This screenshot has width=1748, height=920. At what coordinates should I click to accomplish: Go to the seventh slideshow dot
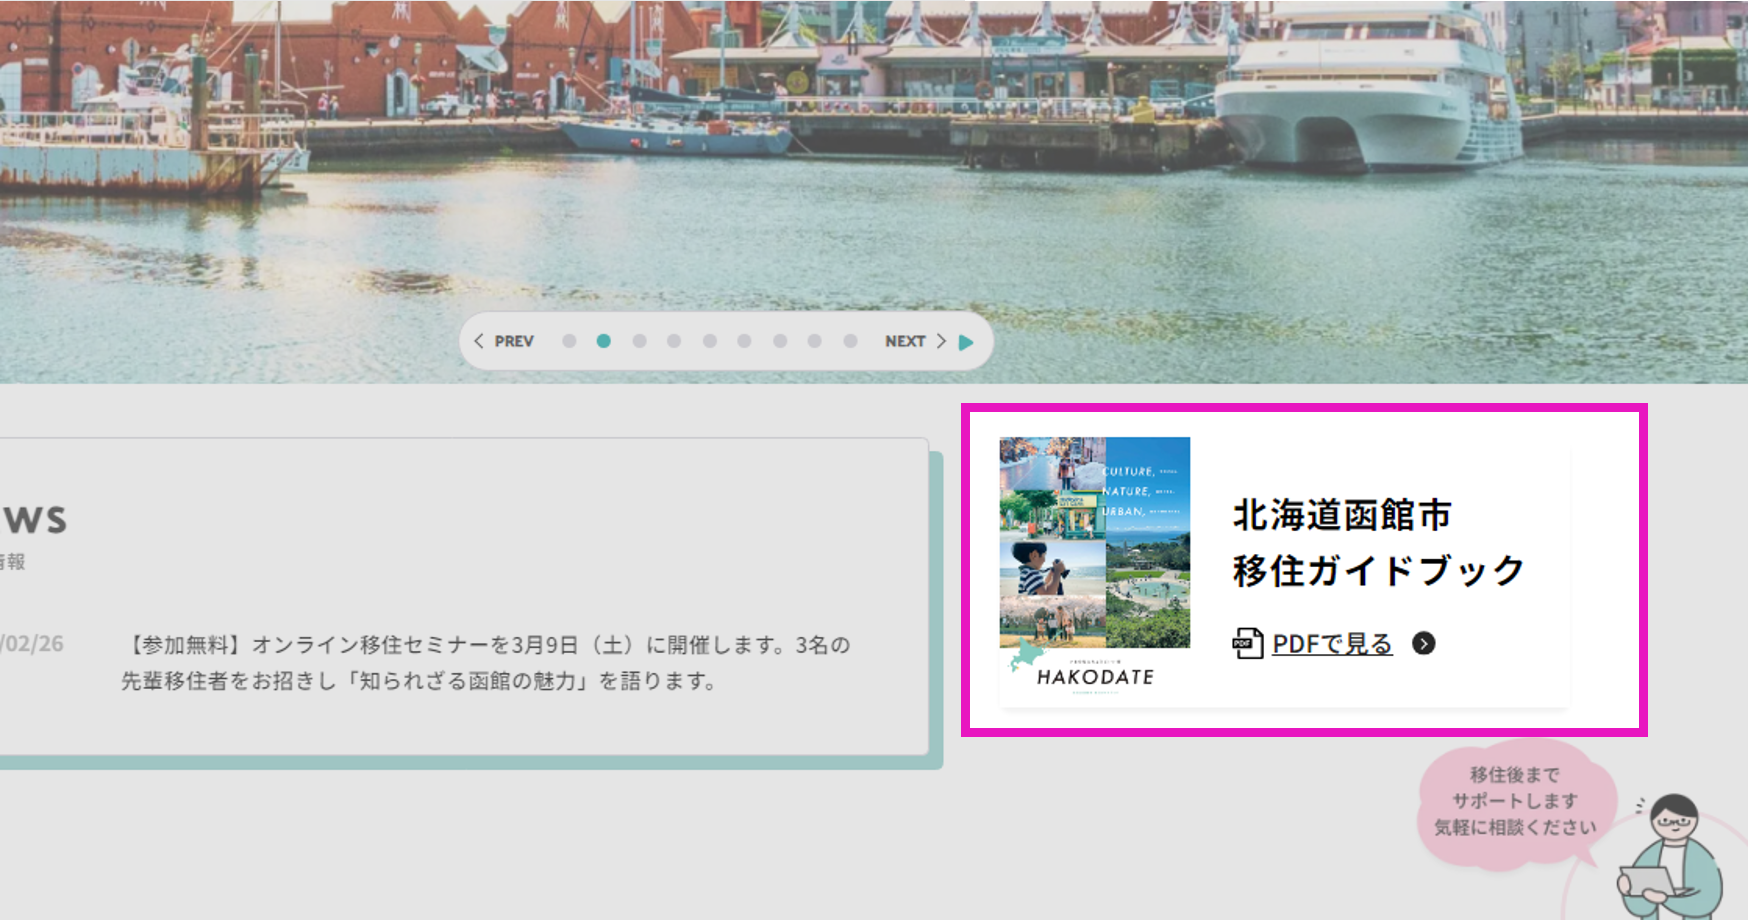click(780, 341)
